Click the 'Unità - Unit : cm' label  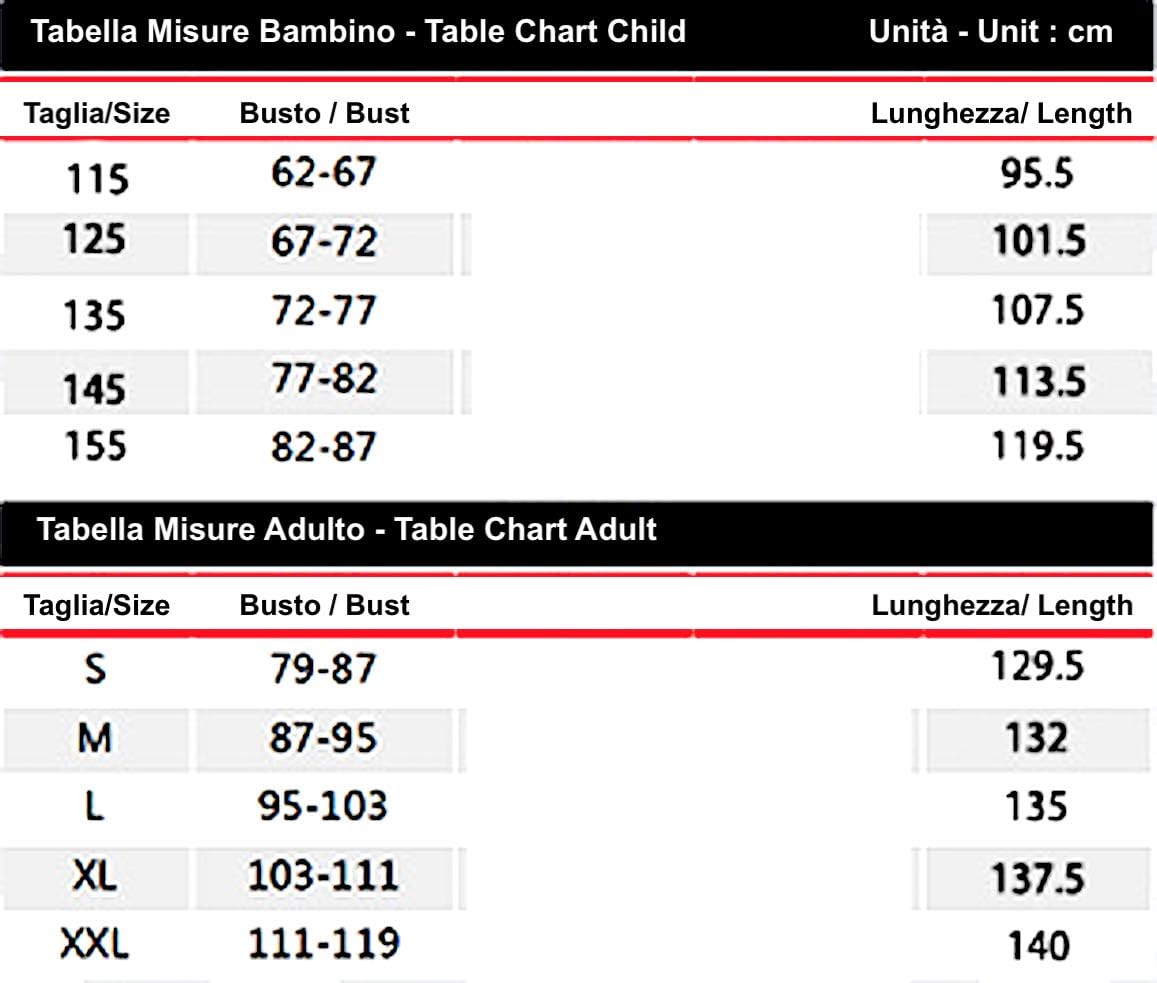click(990, 32)
